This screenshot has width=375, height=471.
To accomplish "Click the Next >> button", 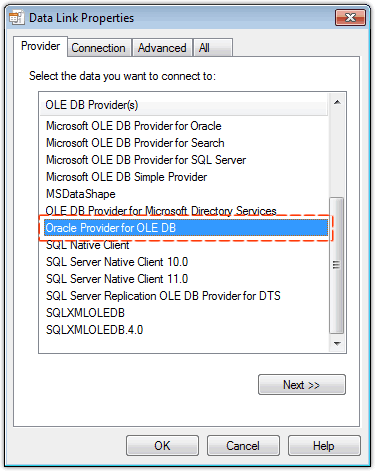I will click(x=302, y=385).
